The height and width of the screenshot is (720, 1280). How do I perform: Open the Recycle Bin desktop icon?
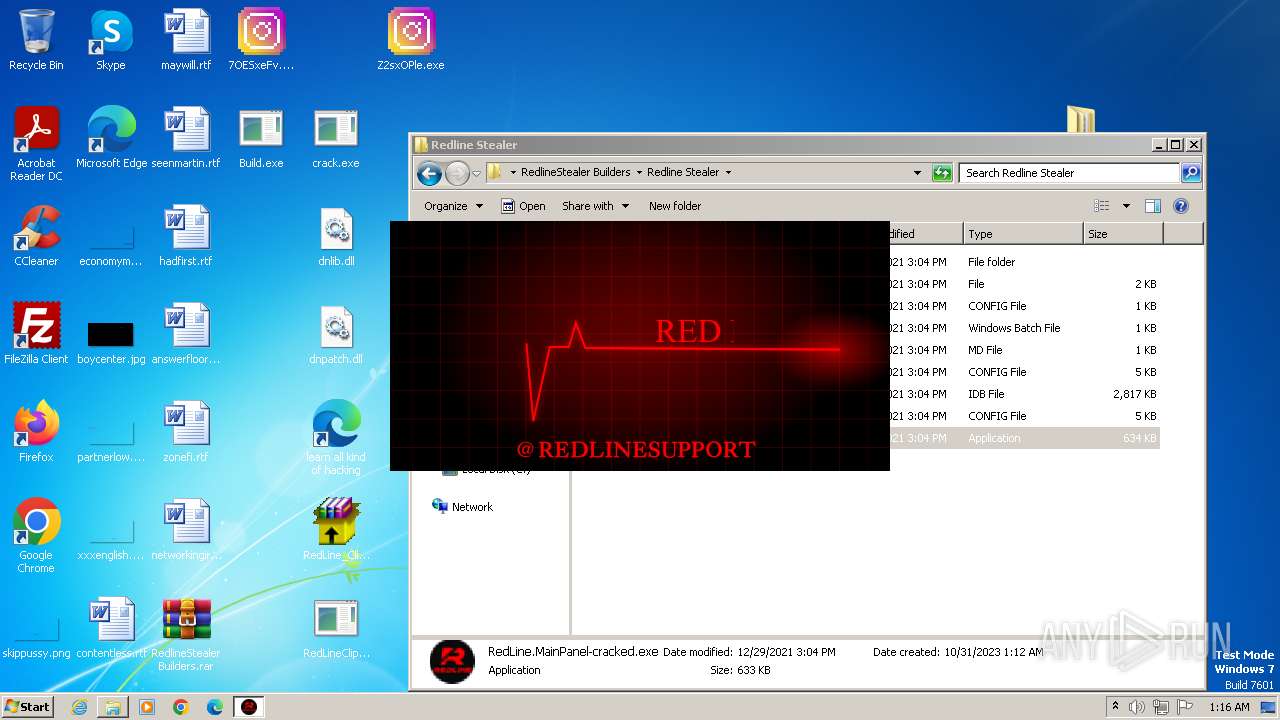click(36, 40)
